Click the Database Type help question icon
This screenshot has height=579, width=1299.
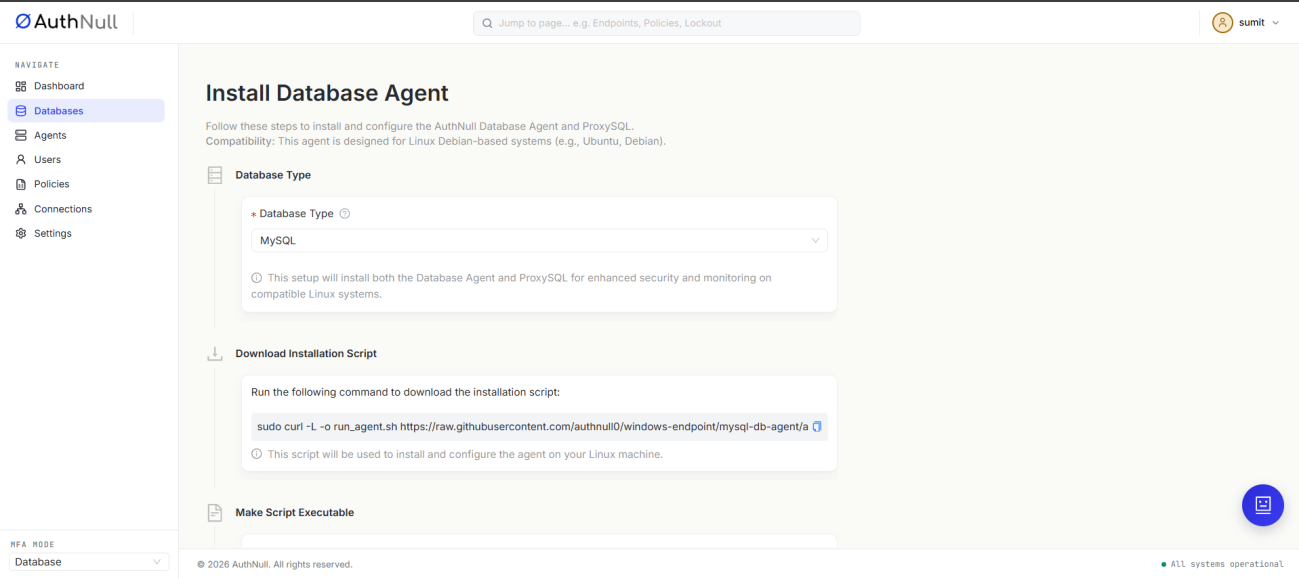[x=345, y=213]
